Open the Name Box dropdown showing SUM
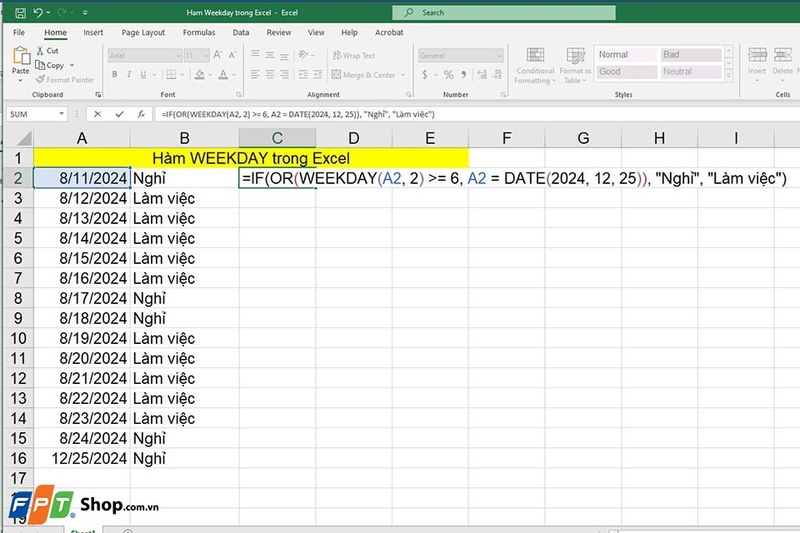The image size is (800, 533). click(x=61, y=114)
